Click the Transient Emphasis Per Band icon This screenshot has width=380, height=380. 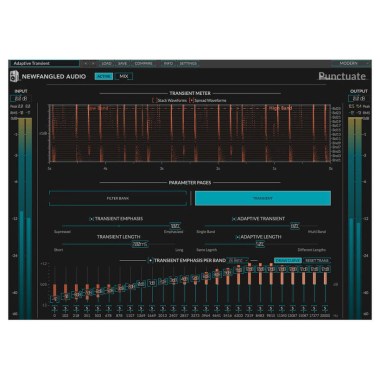click(150, 260)
